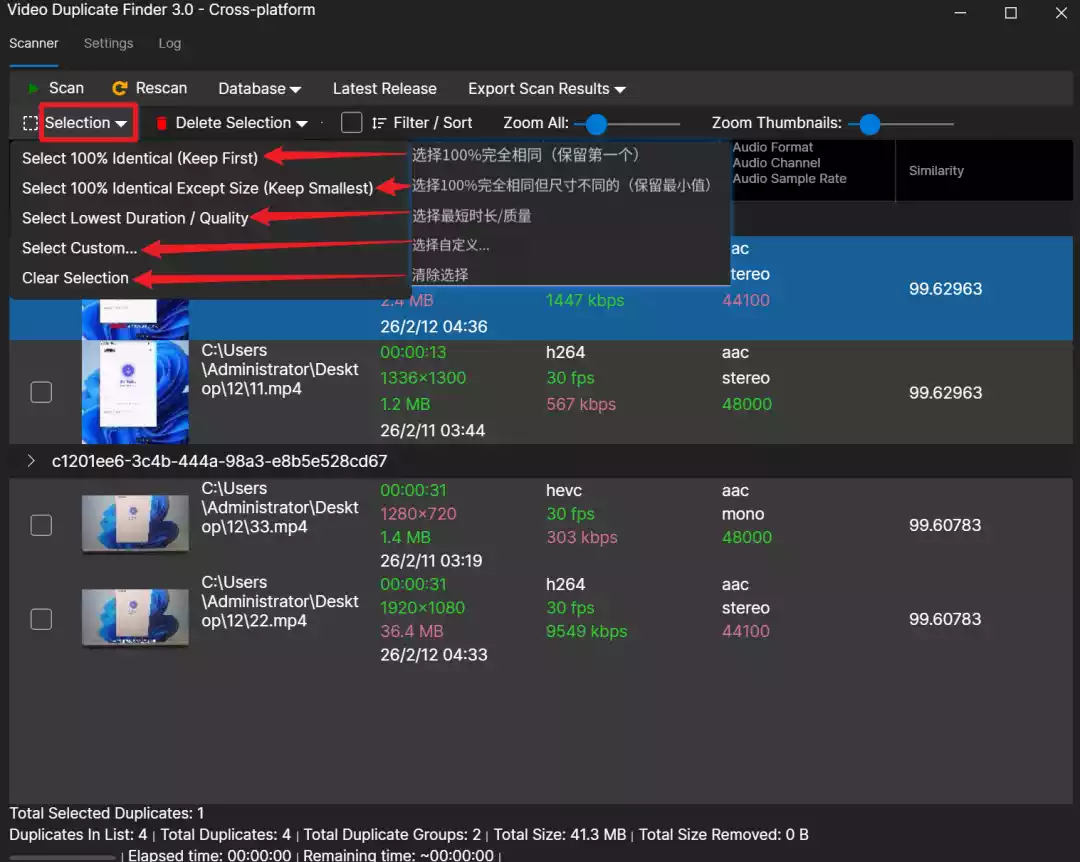Expand group c1201ee6-3c4b-444a-98a3-e8b5e528cd67
This screenshot has height=862, width=1080.
coord(31,461)
